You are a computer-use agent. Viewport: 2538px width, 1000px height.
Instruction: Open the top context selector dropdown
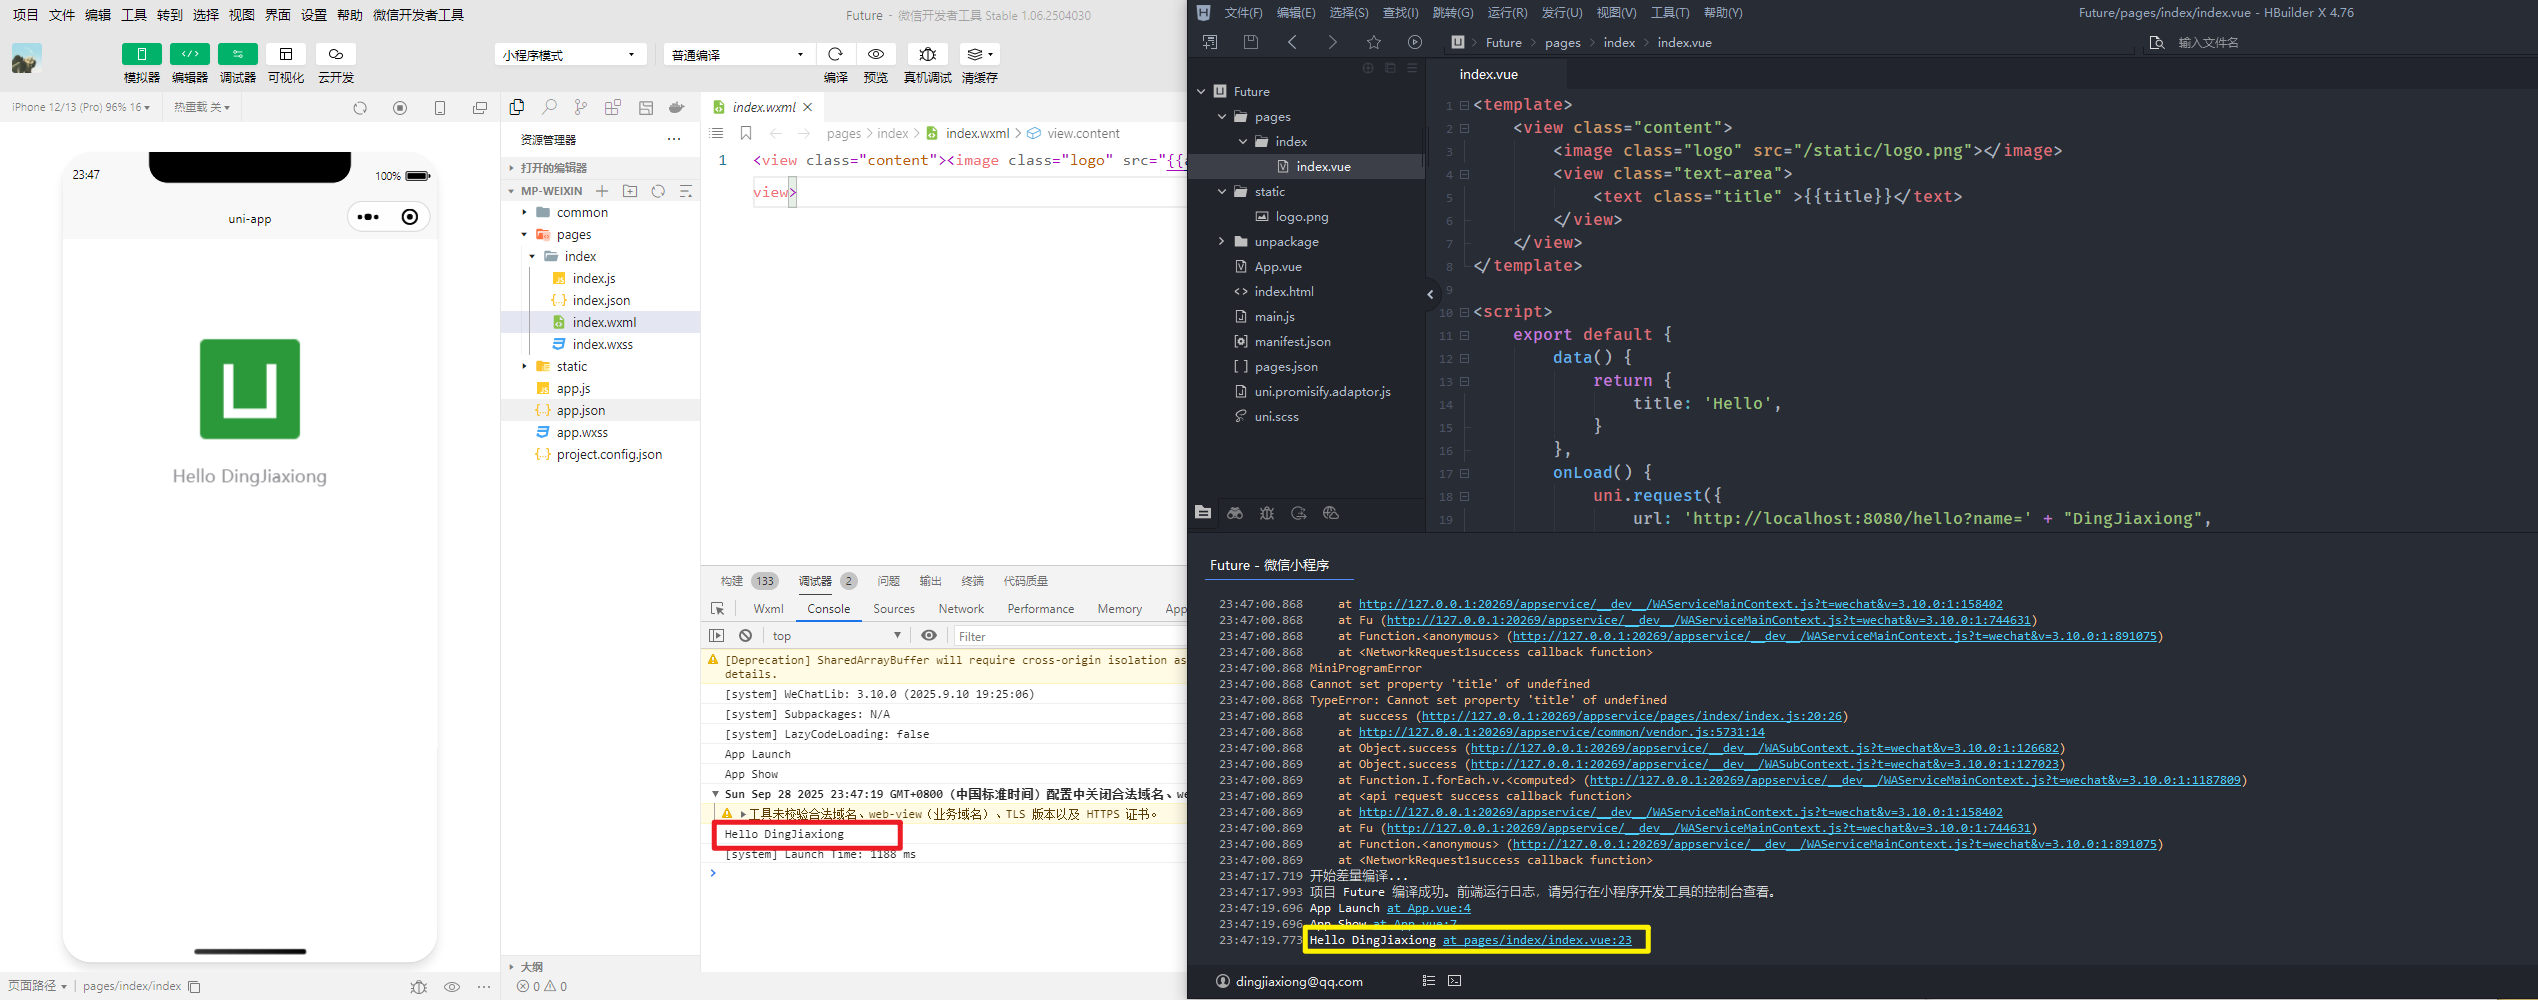click(837, 636)
